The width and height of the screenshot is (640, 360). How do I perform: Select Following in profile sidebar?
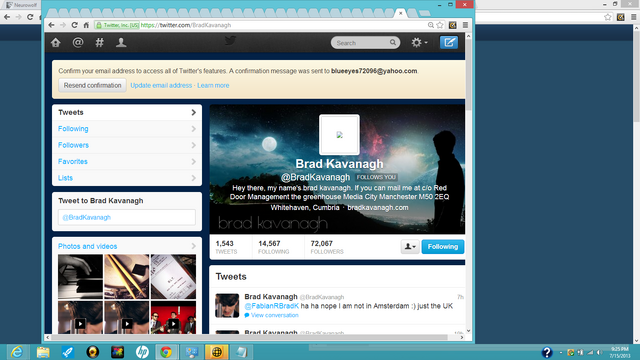pos(127,129)
